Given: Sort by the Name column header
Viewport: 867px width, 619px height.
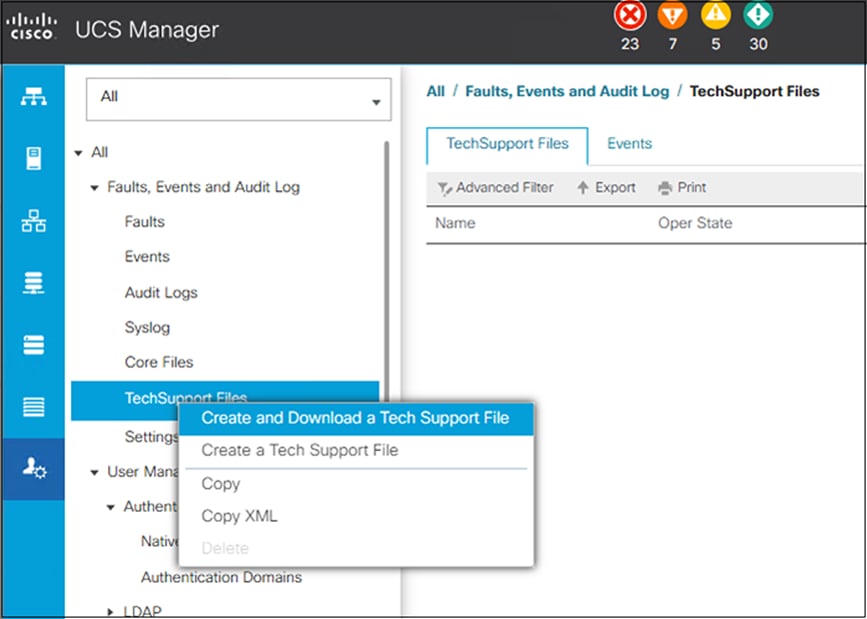Looking at the screenshot, I should [455, 223].
